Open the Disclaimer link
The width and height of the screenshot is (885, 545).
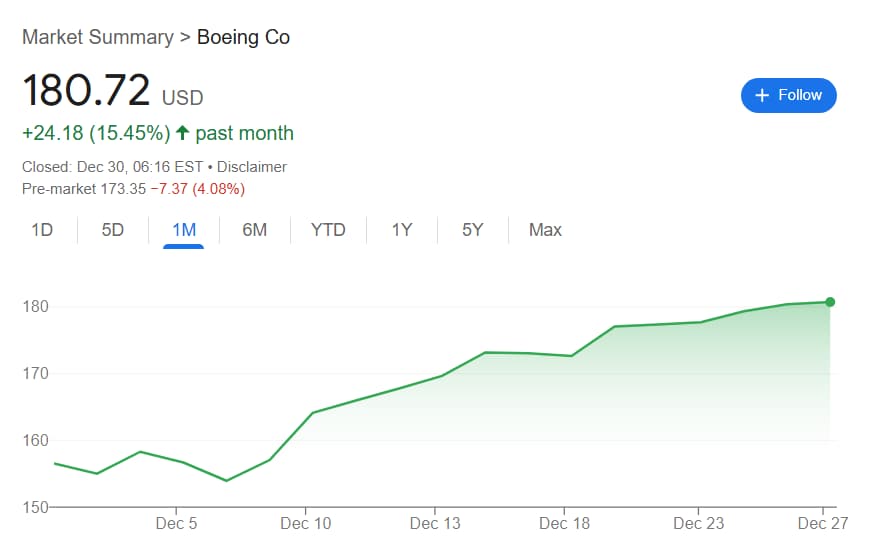[x=252, y=167]
